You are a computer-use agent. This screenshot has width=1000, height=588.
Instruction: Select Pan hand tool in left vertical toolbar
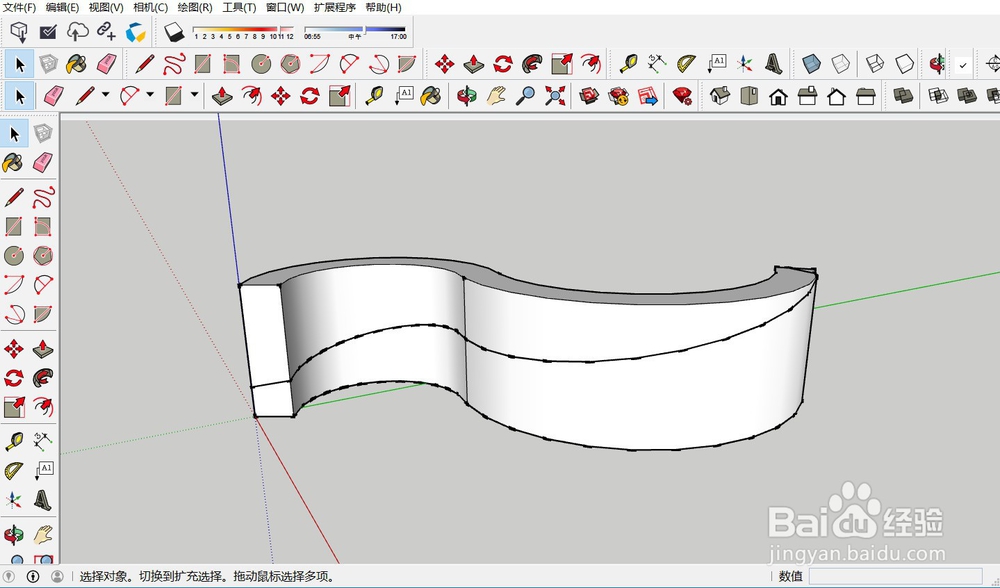[x=43, y=534]
